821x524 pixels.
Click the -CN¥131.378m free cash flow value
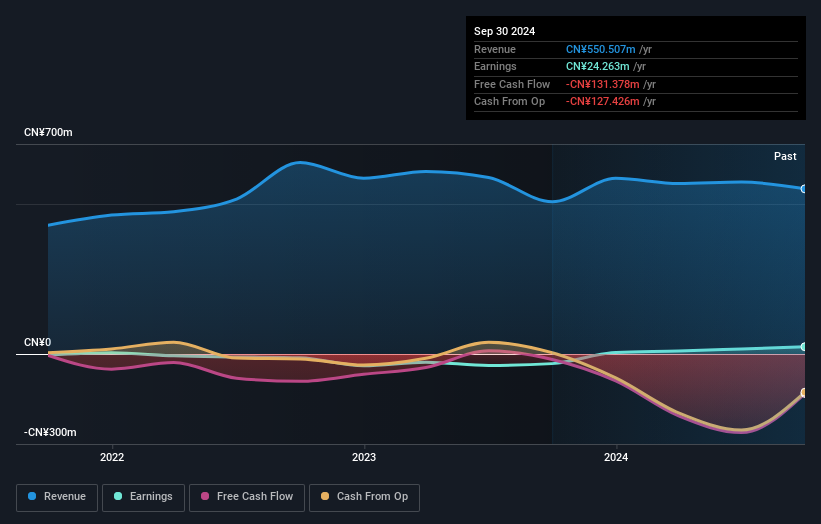click(x=603, y=84)
